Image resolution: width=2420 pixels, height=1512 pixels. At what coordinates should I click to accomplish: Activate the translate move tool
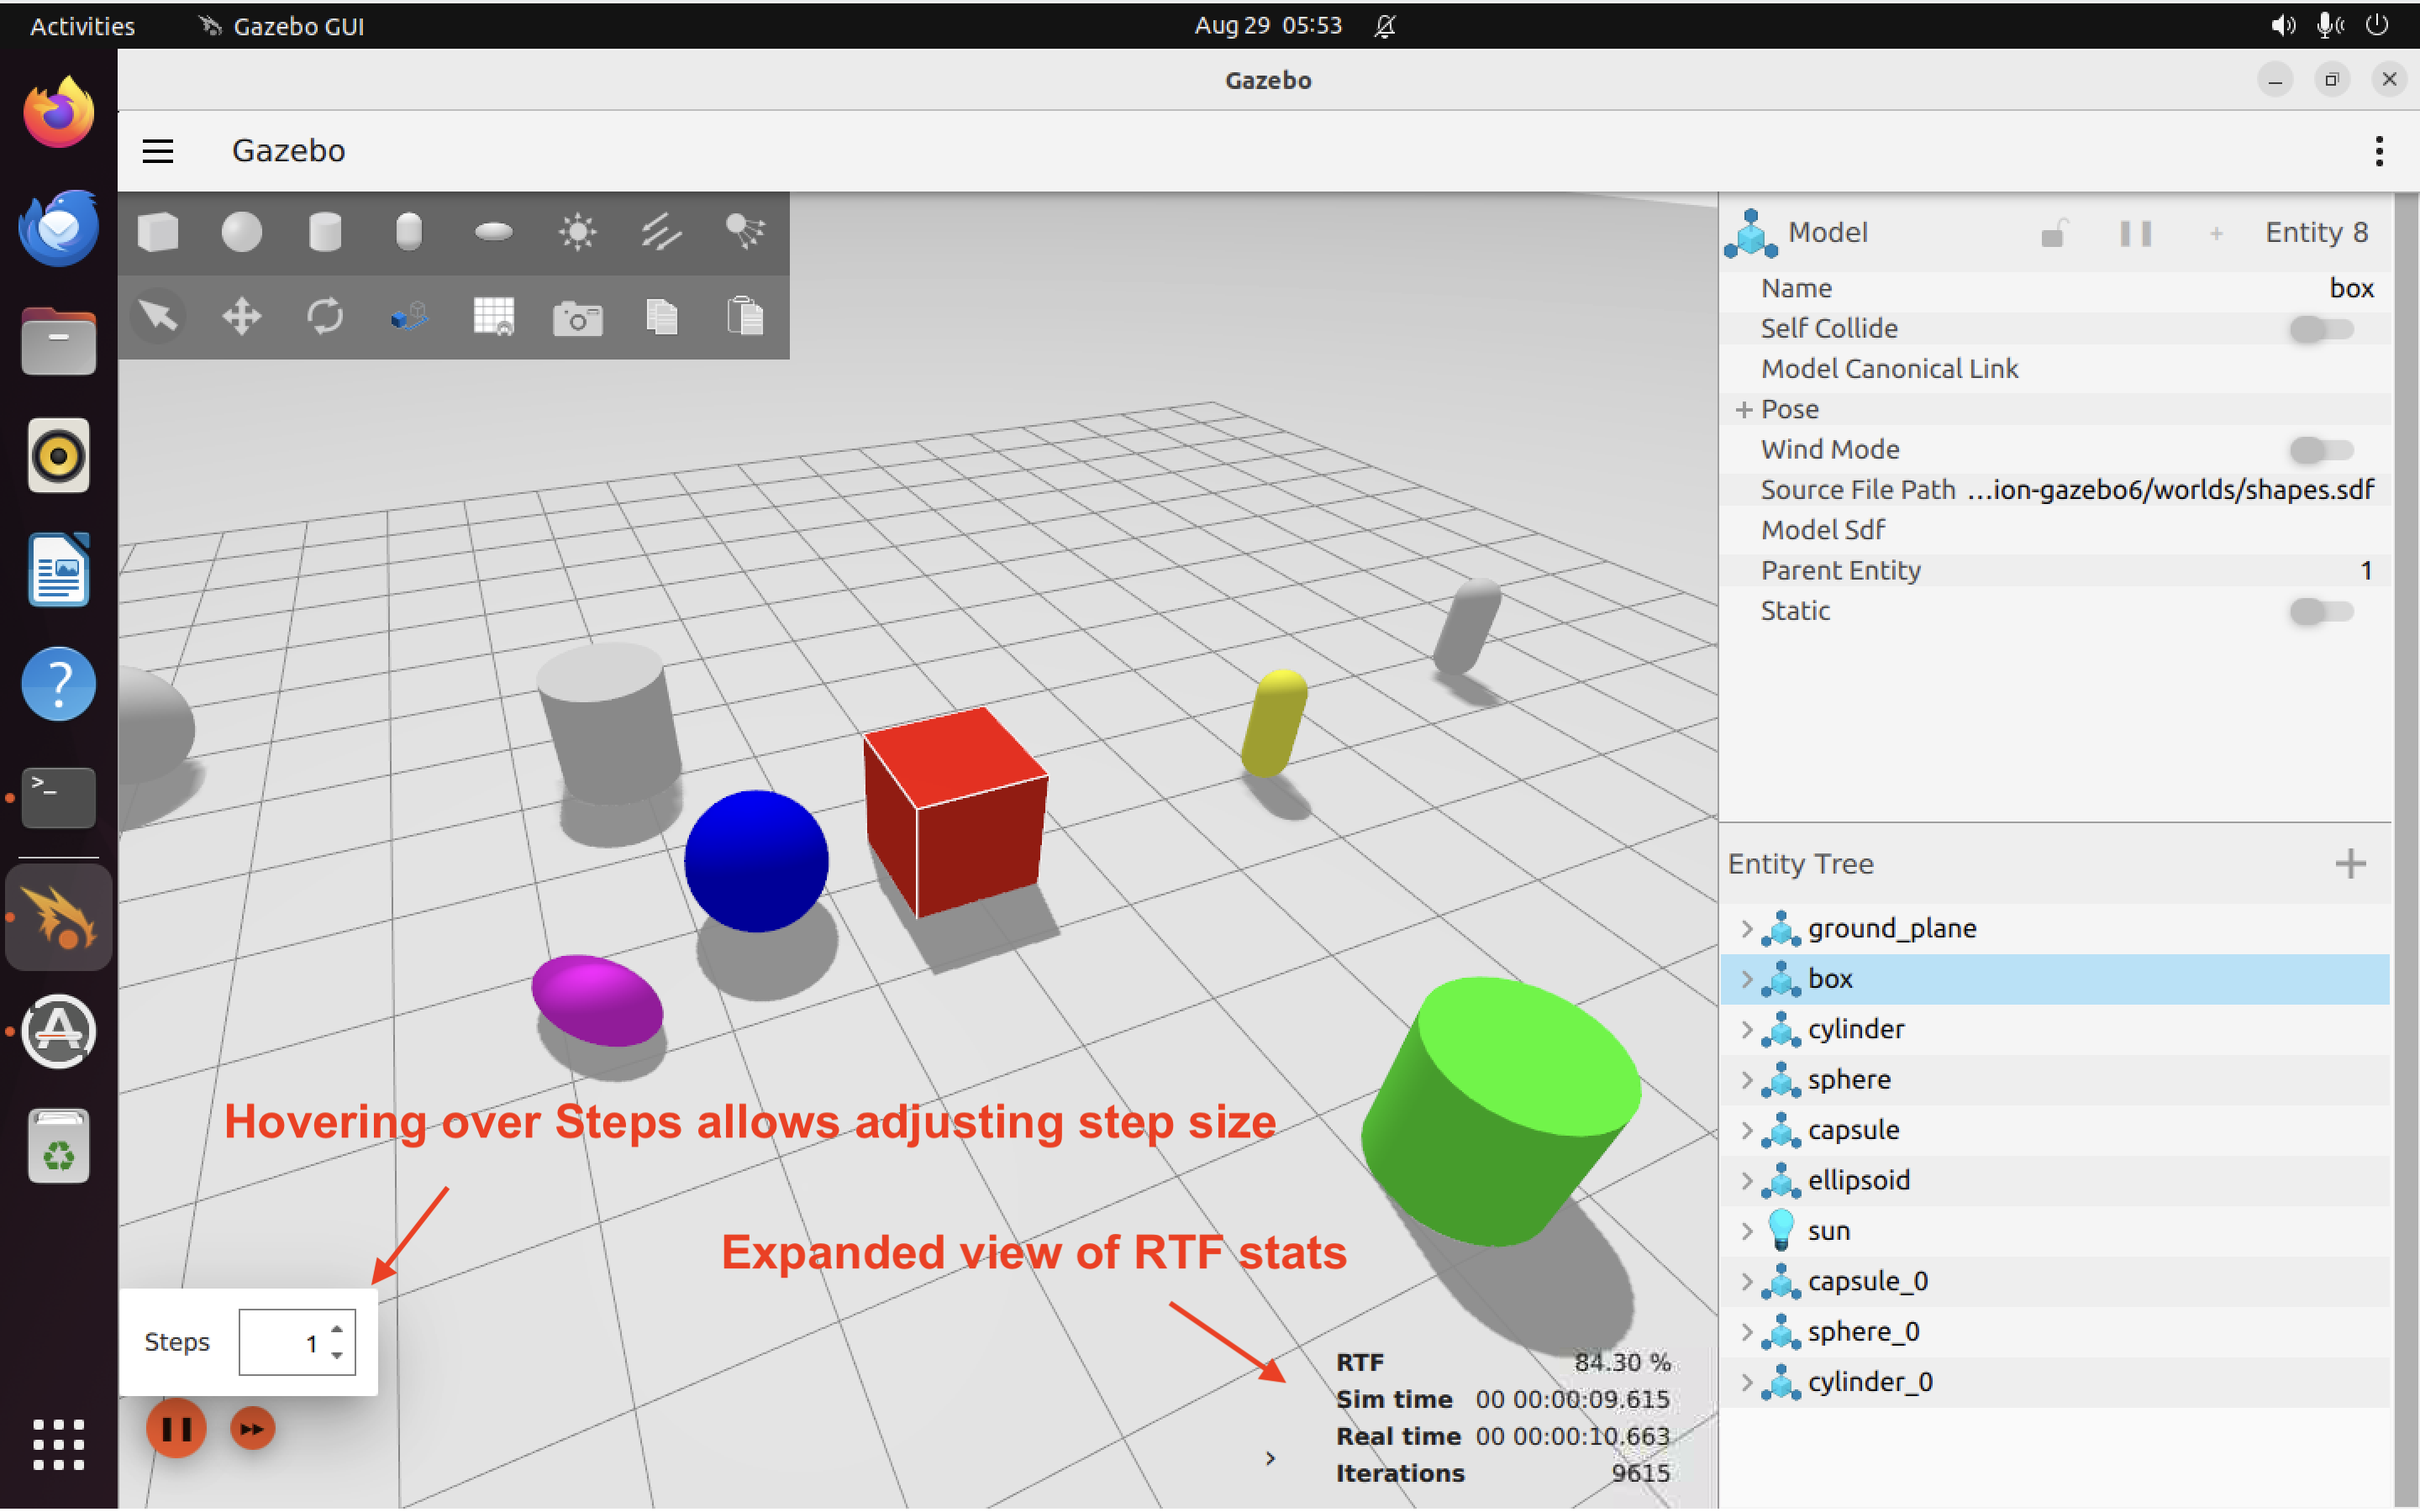click(x=241, y=317)
